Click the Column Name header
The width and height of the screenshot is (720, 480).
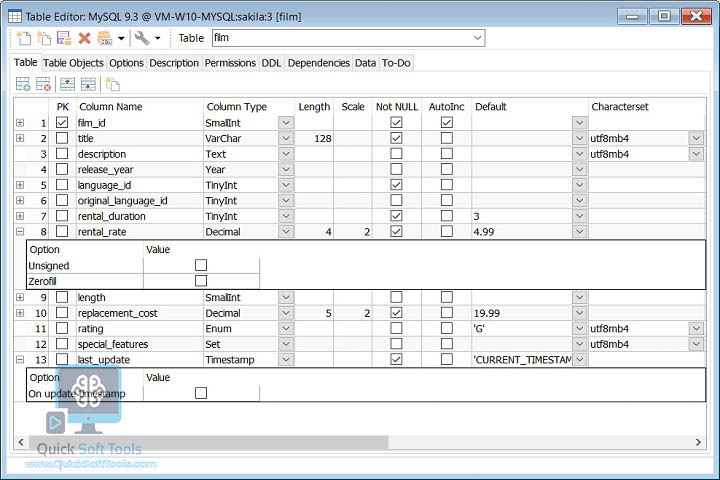coord(140,107)
